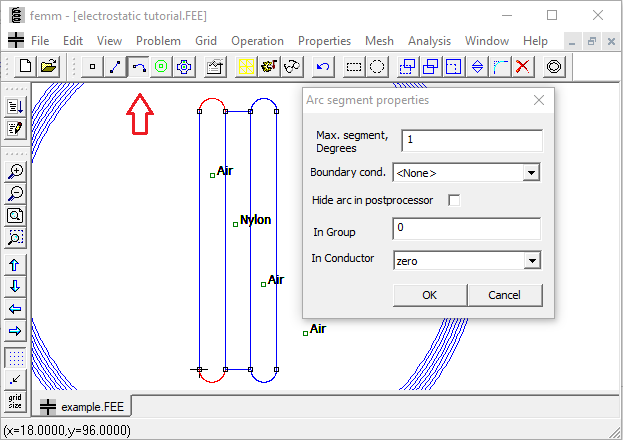Pan view up with the up arrow
The height and width of the screenshot is (440, 623).
pos(15,265)
